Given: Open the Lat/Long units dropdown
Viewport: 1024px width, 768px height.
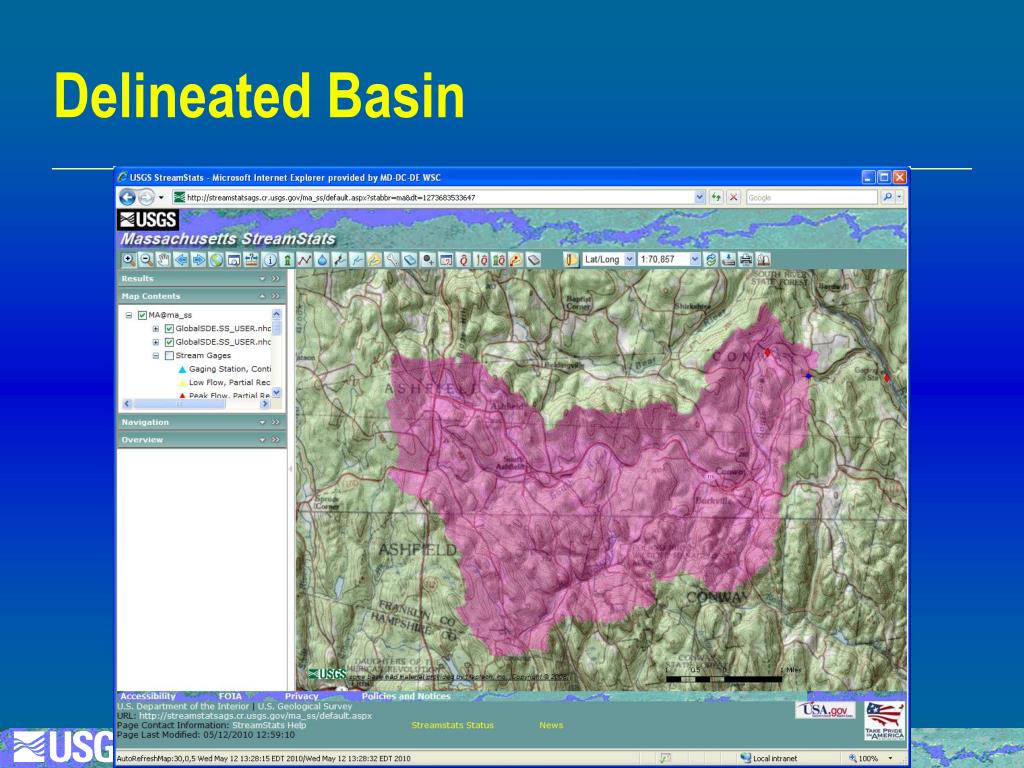Looking at the screenshot, I should (x=629, y=259).
